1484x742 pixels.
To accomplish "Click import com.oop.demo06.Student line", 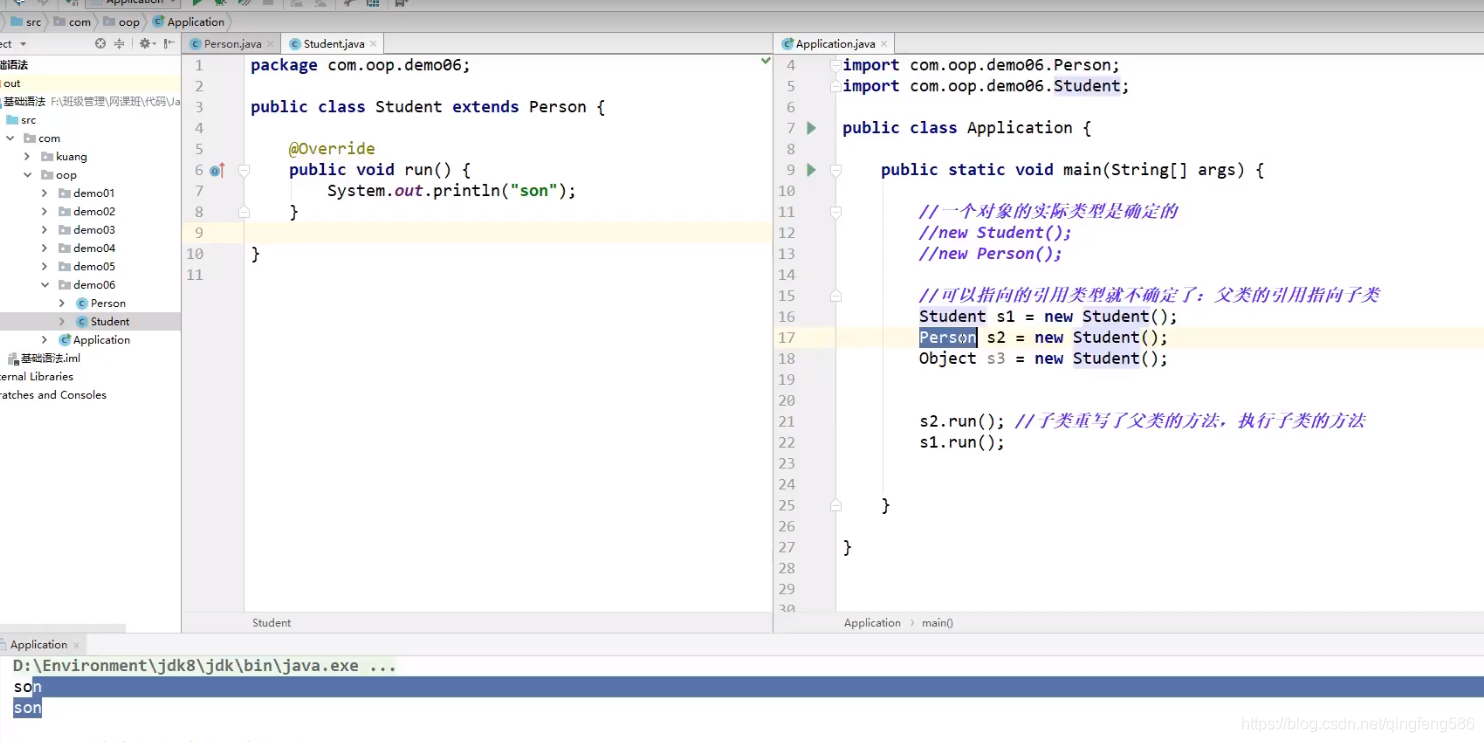I will (986, 86).
